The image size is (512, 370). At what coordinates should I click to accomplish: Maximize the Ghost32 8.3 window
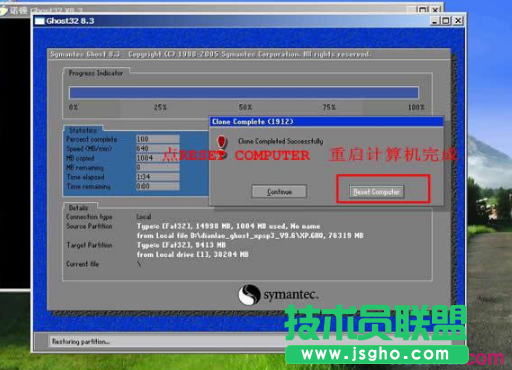point(446,21)
